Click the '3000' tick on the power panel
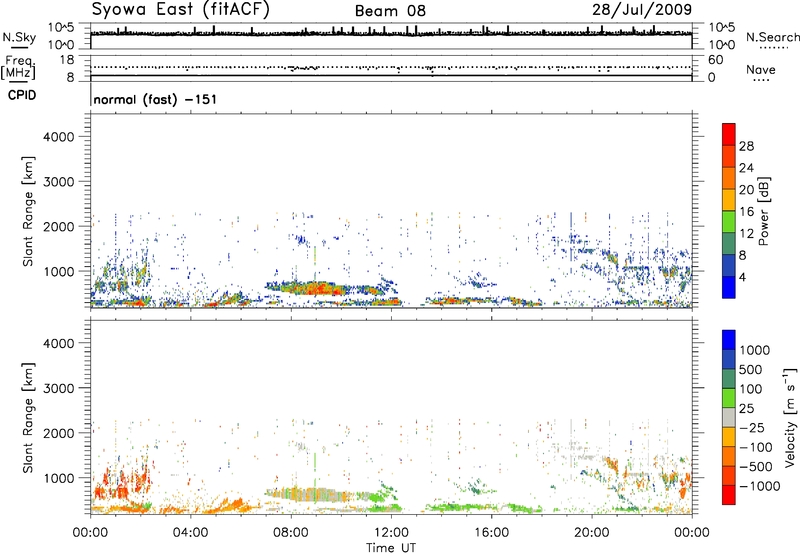The width and height of the screenshot is (800, 554). pyautogui.click(x=58, y=182)
